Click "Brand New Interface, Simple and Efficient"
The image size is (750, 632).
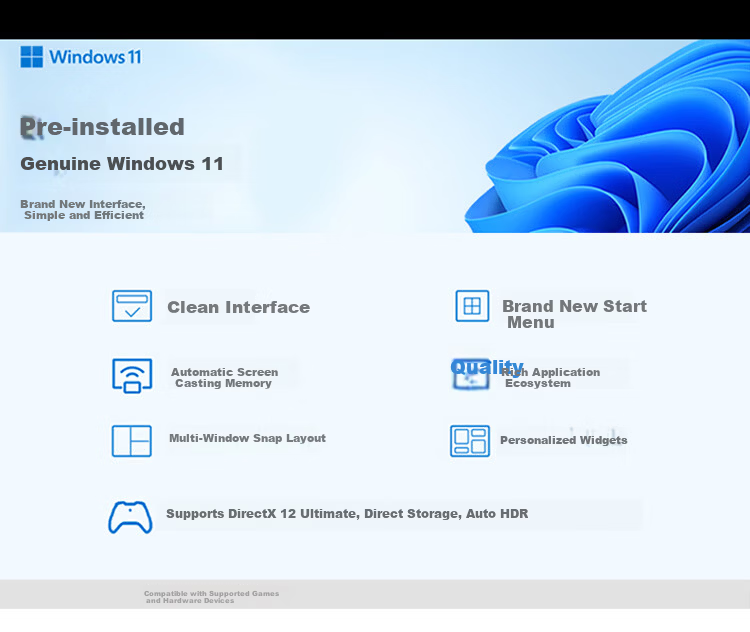point(83,210)
